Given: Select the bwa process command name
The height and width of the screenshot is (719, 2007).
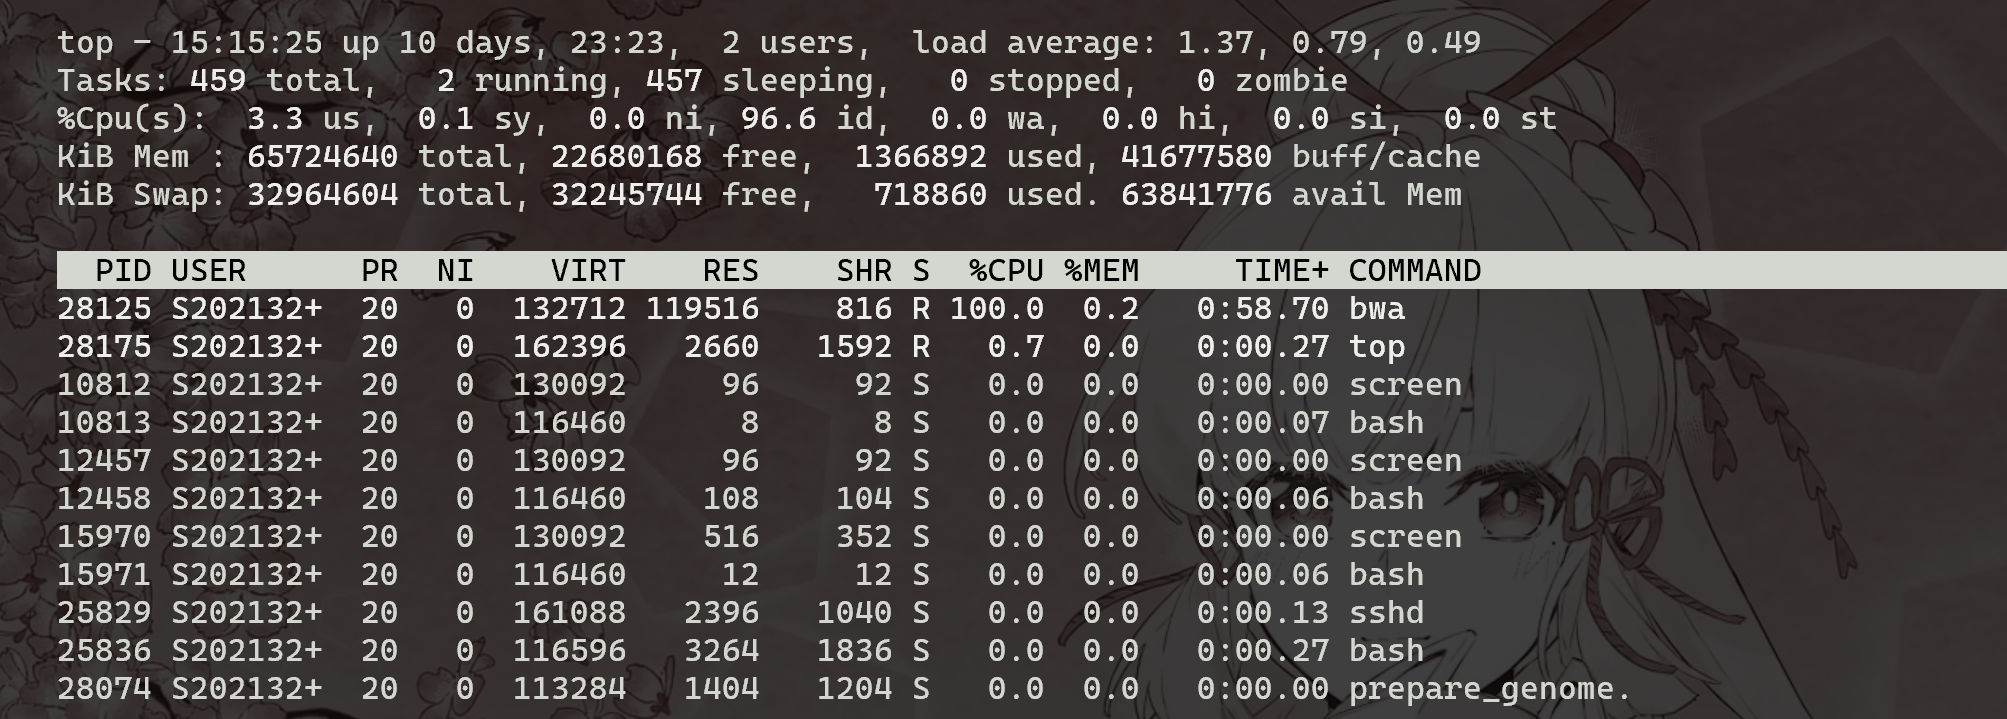Looking at the screenshot, I should 1376,309.
